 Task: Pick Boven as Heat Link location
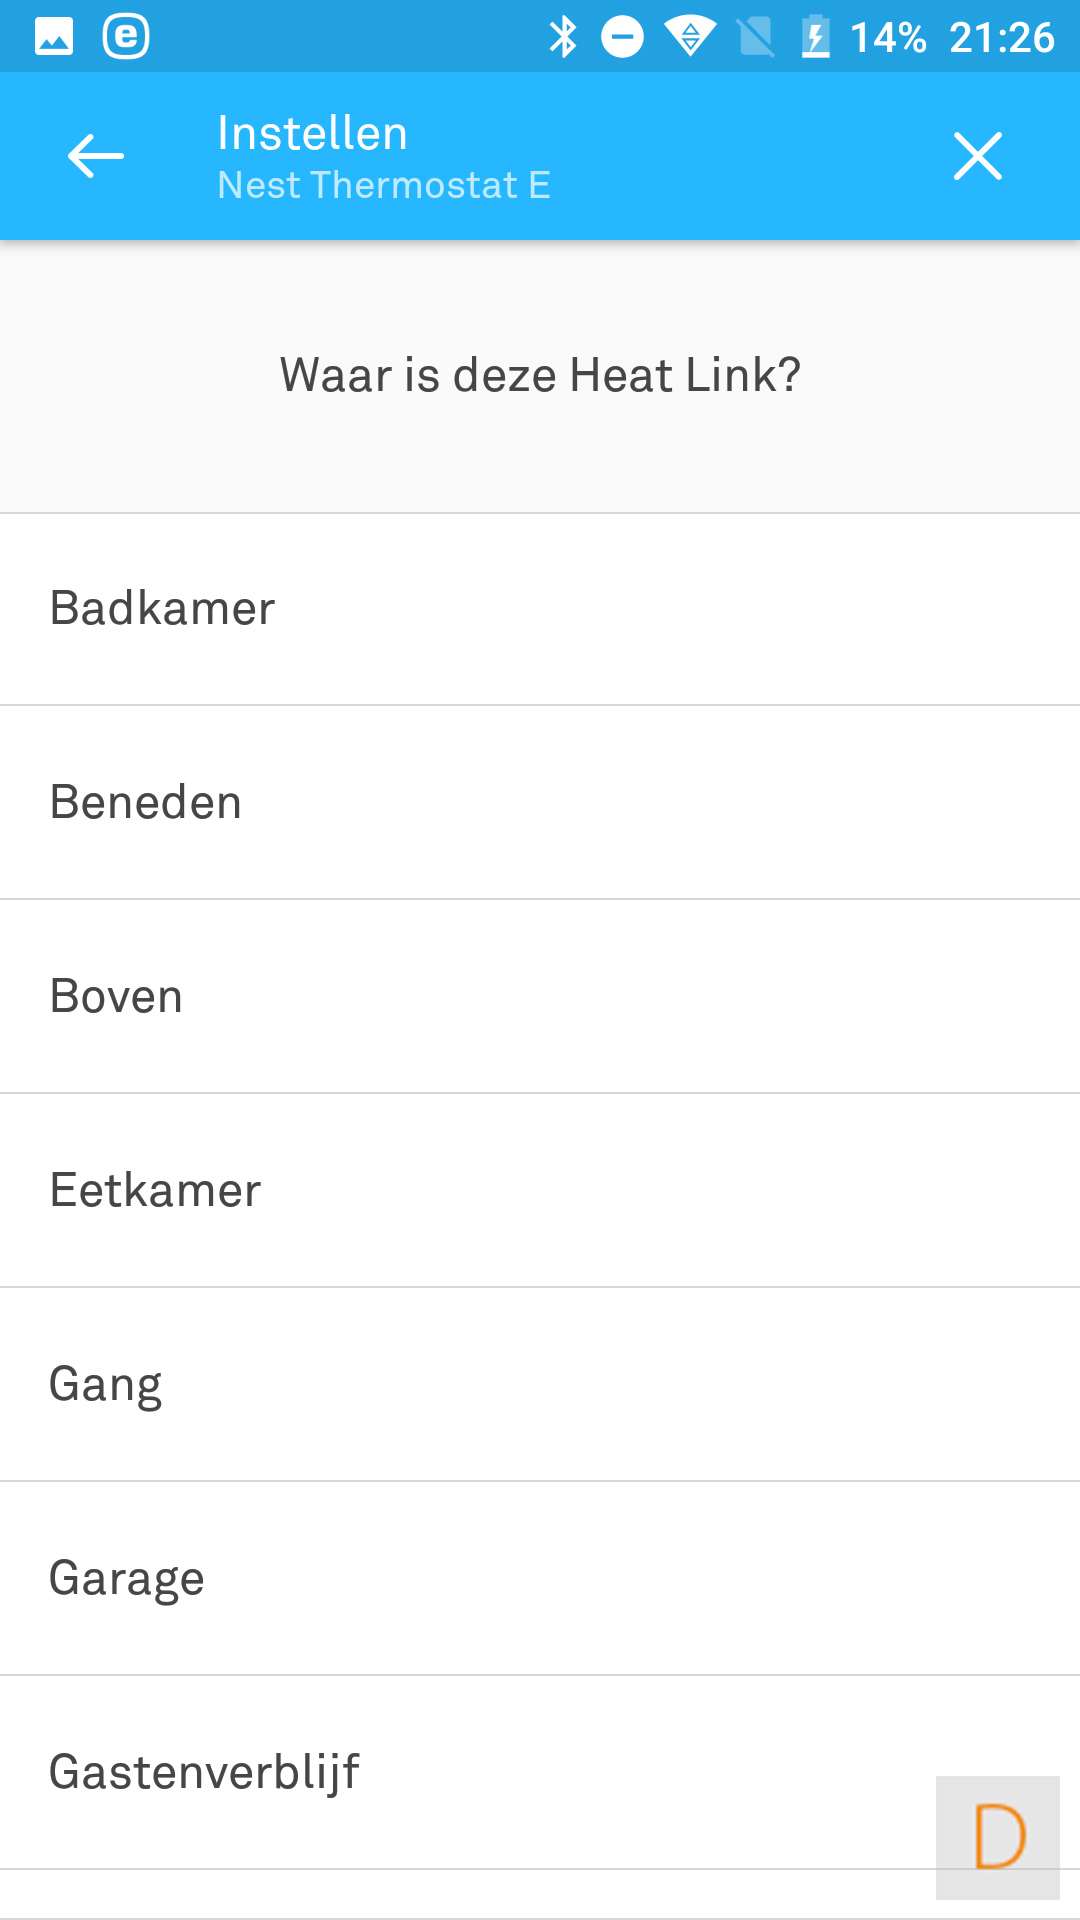tap(540, 997)
